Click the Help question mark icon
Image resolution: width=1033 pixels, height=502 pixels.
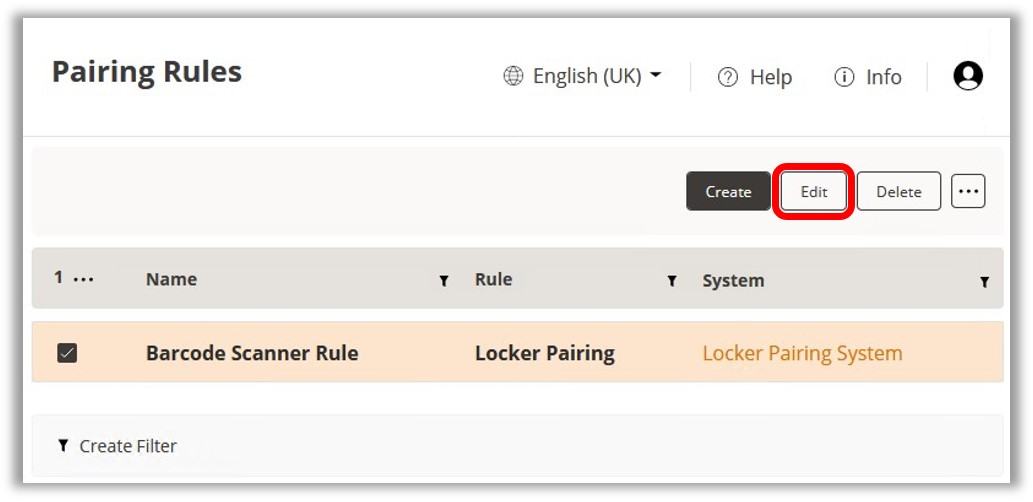[728, 77]
